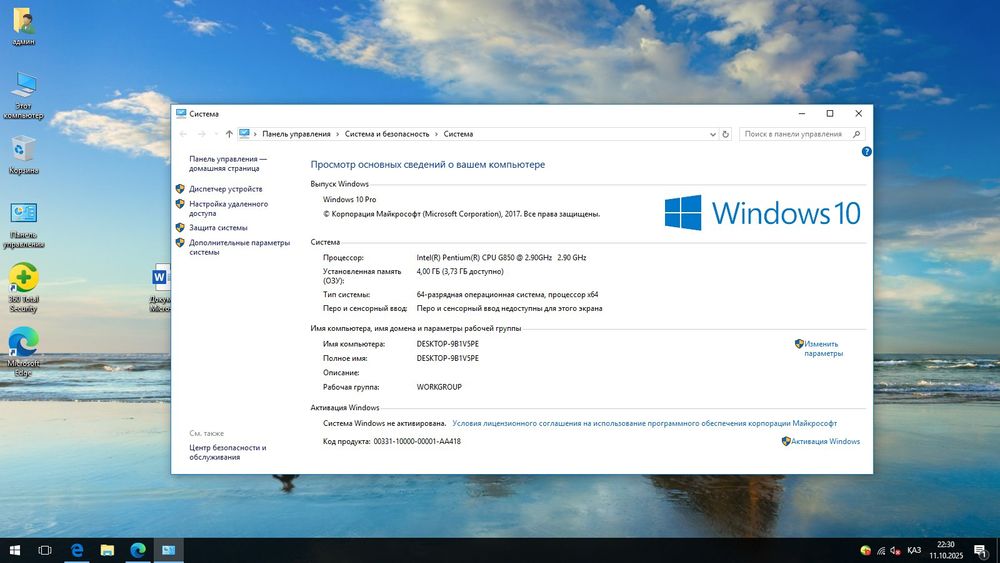
Task: Select the Этот компьютер desktop icon
Action: [x=24, y=94]
